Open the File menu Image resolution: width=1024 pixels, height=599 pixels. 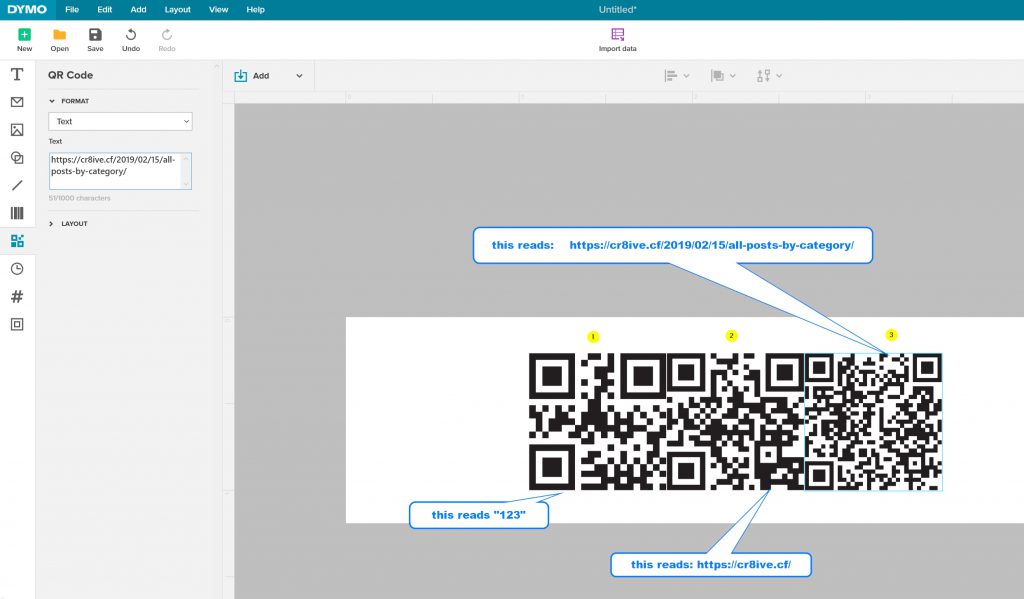[x=72, y=9]
